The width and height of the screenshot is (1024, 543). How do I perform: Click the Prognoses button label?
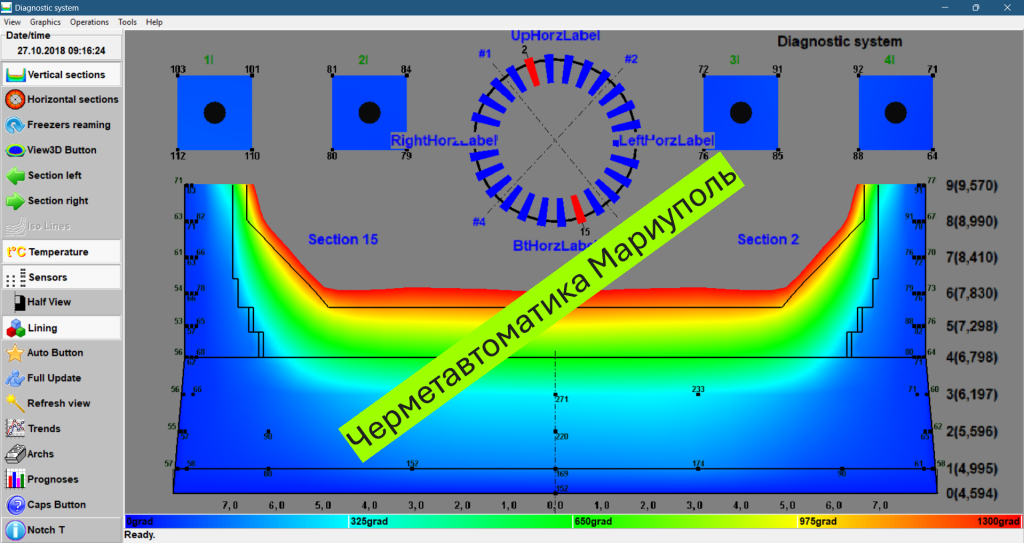coord(53,480)
